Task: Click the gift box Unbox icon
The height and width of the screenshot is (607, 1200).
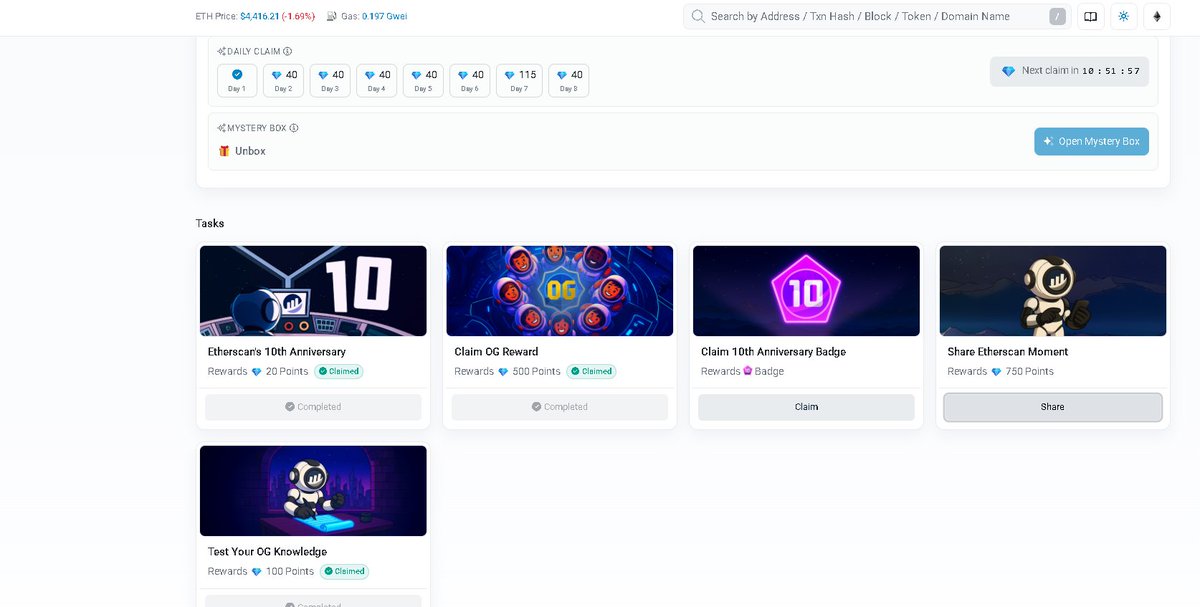Action: pyautogui.click(x=224, y=151)
